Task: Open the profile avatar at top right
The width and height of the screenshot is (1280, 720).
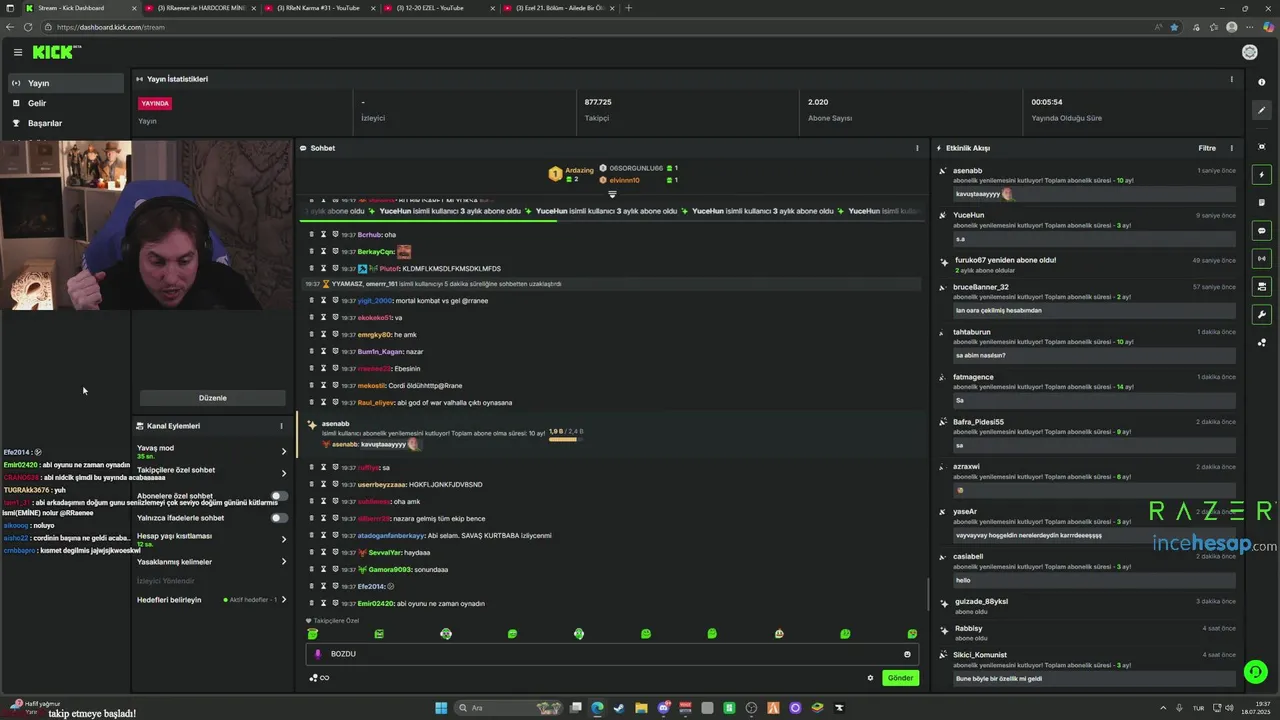Action: [1250, 52]
